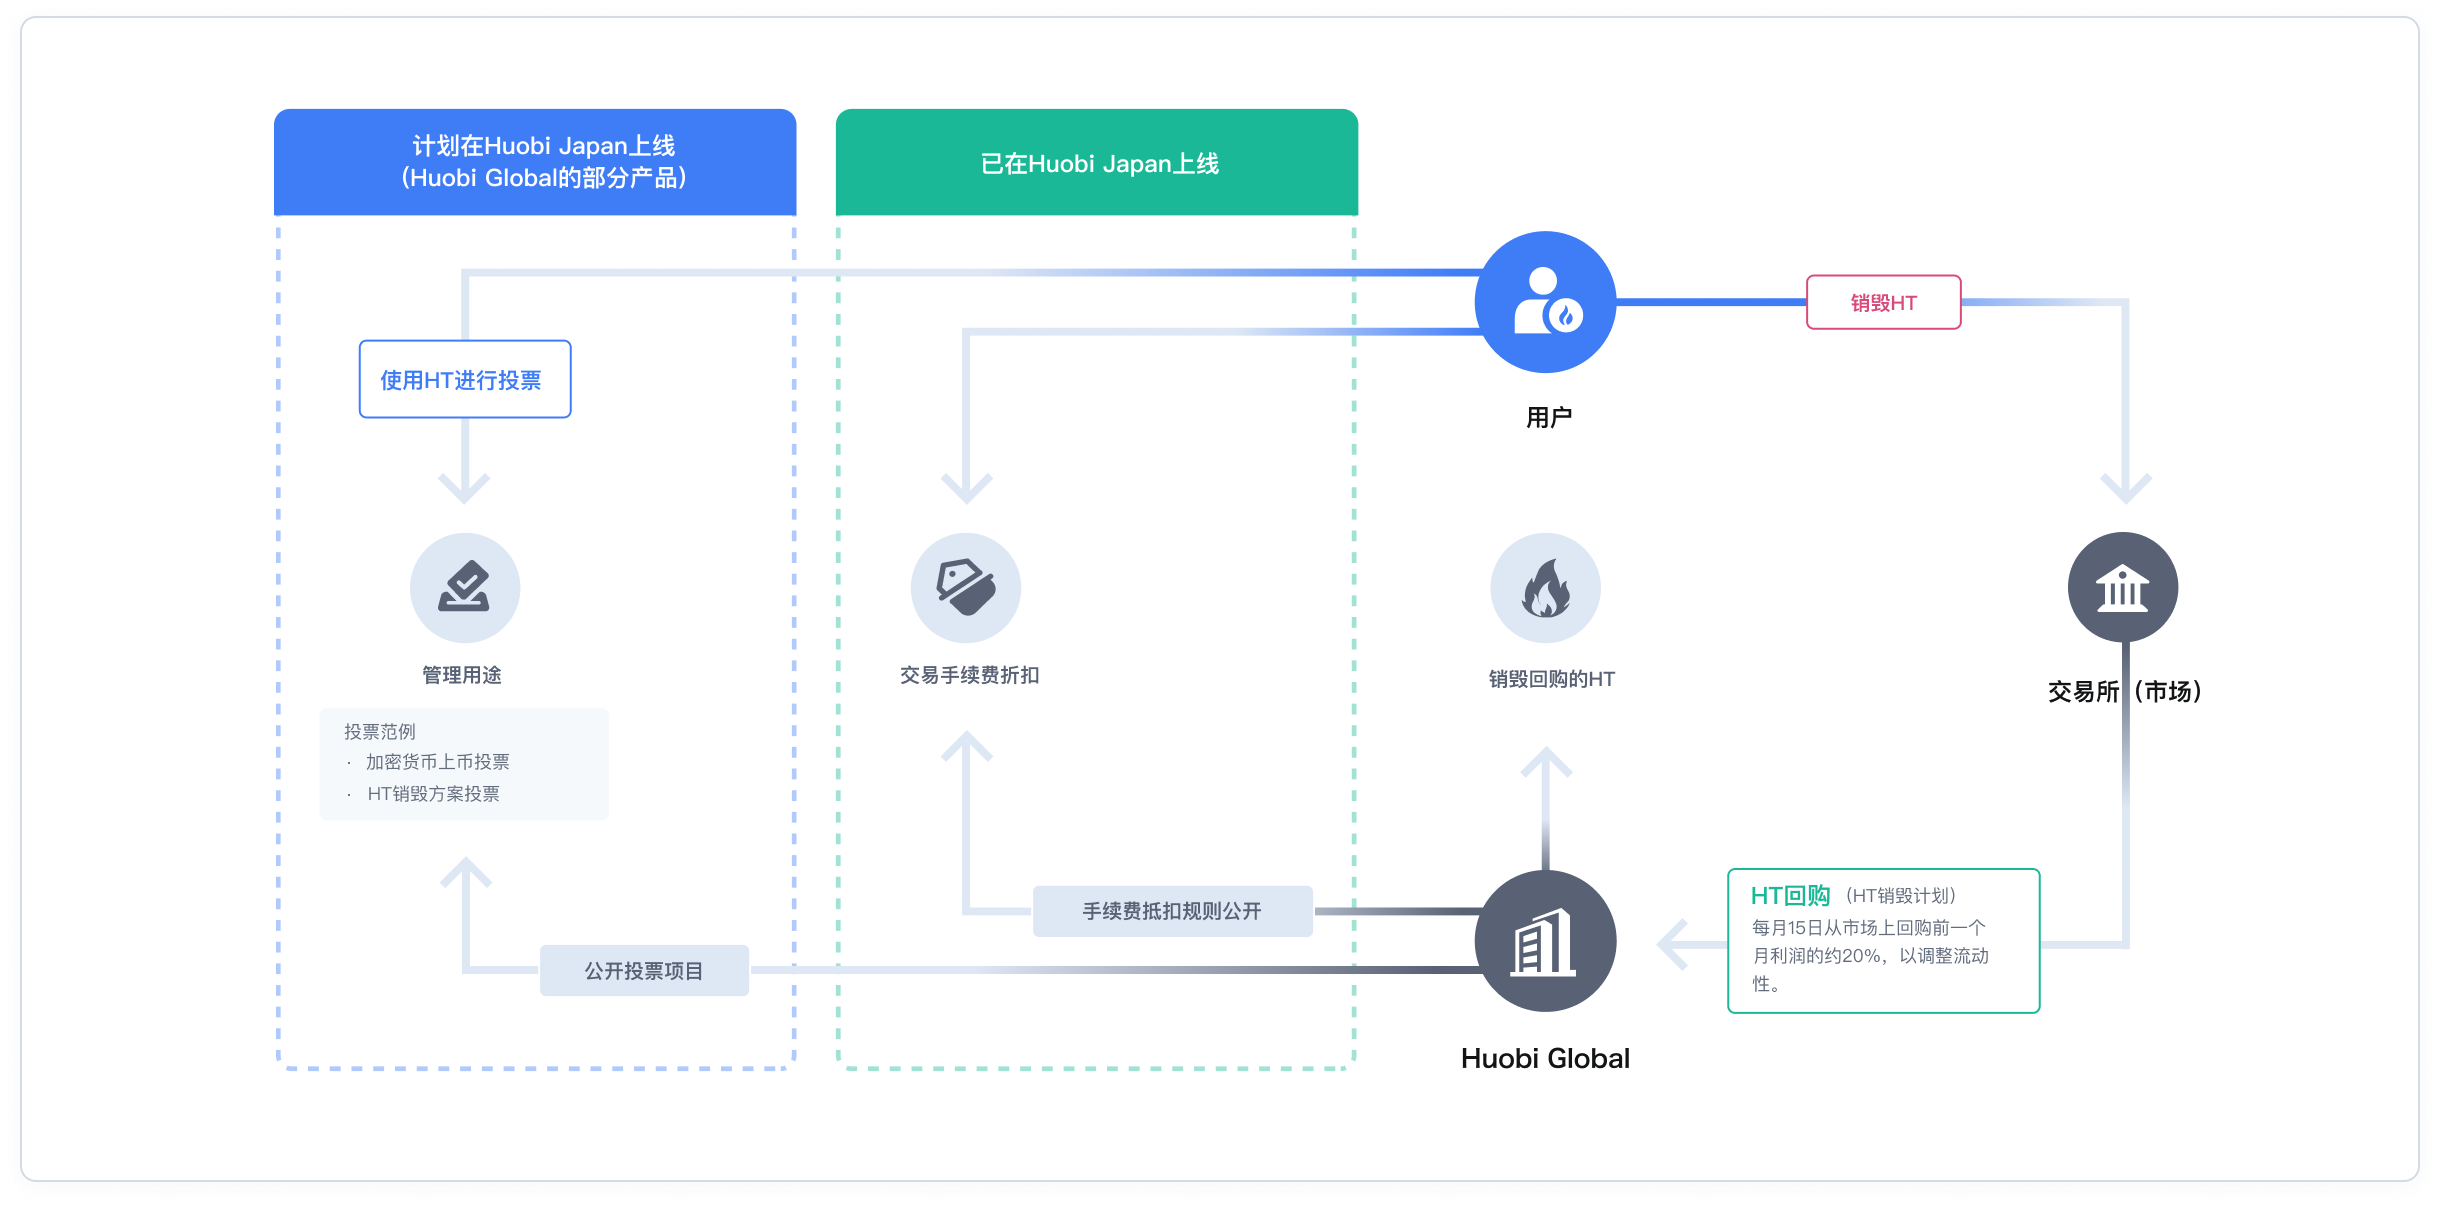
Task: Click the 每月15日从市场上回购 description text
Action: [x=1869, y=955]
